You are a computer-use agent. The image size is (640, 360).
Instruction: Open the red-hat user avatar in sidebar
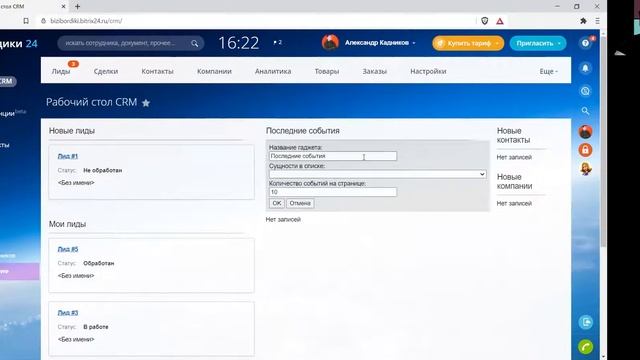point(585,131)
